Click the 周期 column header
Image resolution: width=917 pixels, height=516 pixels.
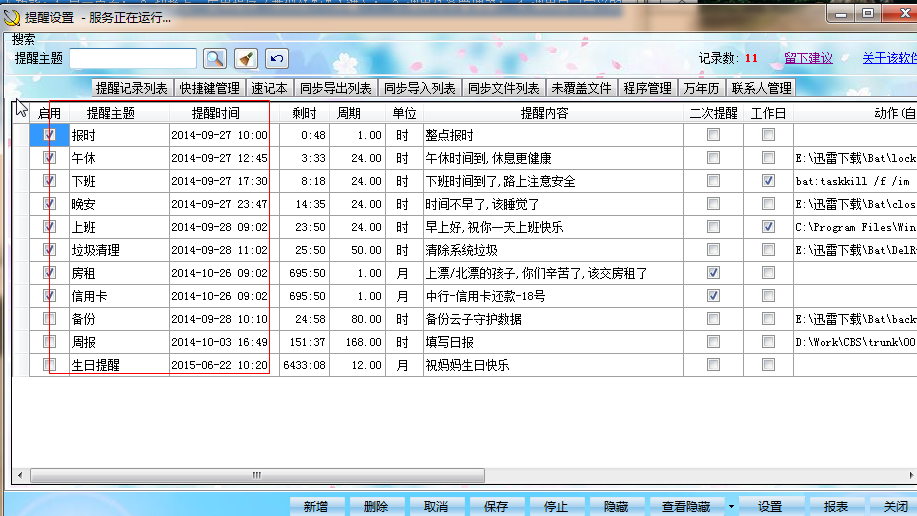(x=357, y=113)
